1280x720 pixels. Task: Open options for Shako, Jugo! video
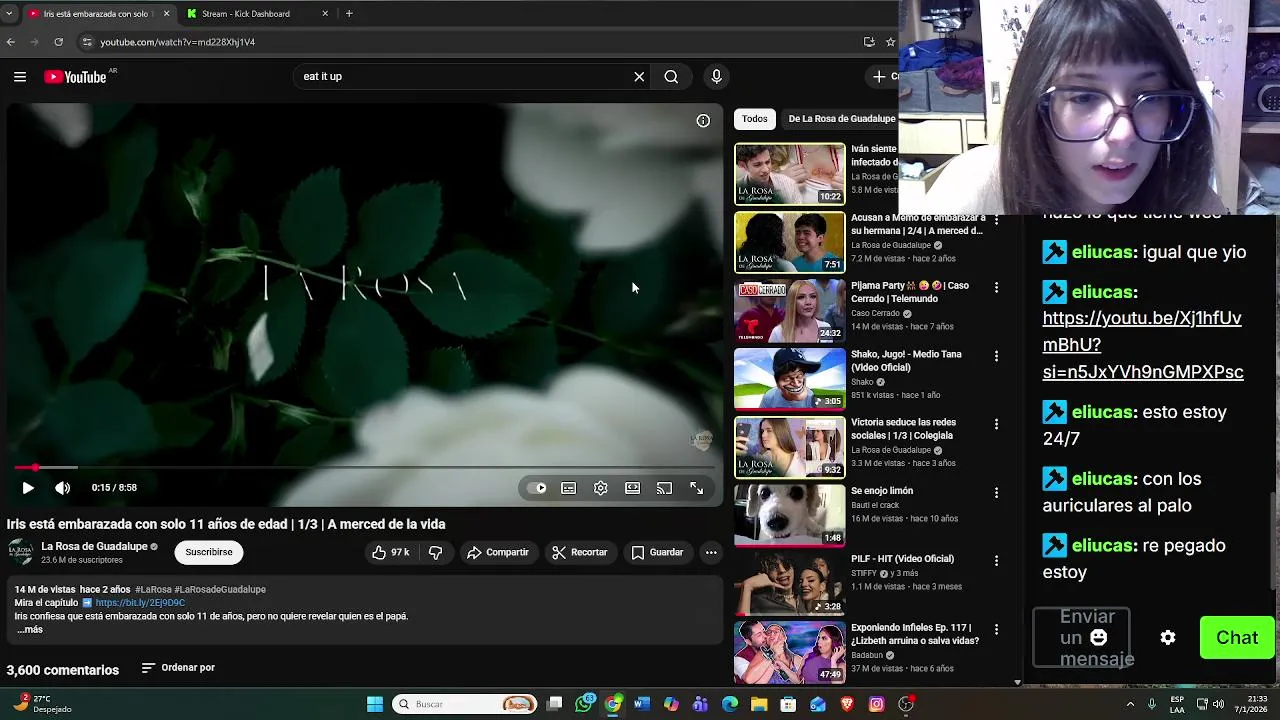coord(996,355)
